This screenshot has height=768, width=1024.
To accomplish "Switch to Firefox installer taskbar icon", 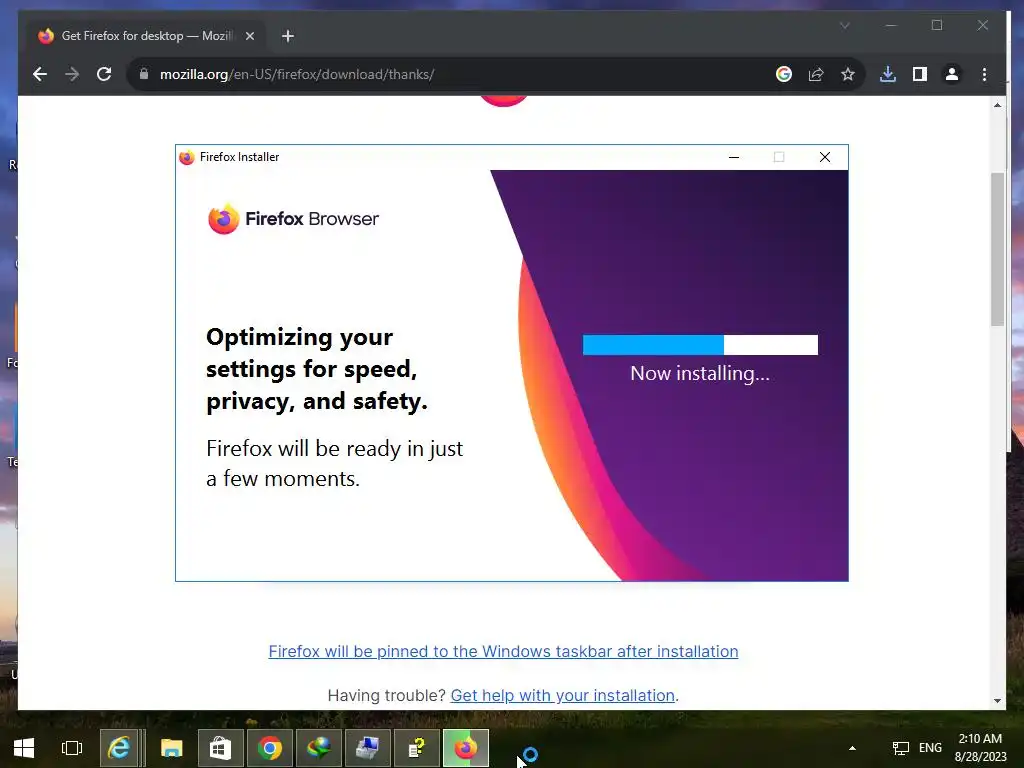I will click(x=466, y=748).
